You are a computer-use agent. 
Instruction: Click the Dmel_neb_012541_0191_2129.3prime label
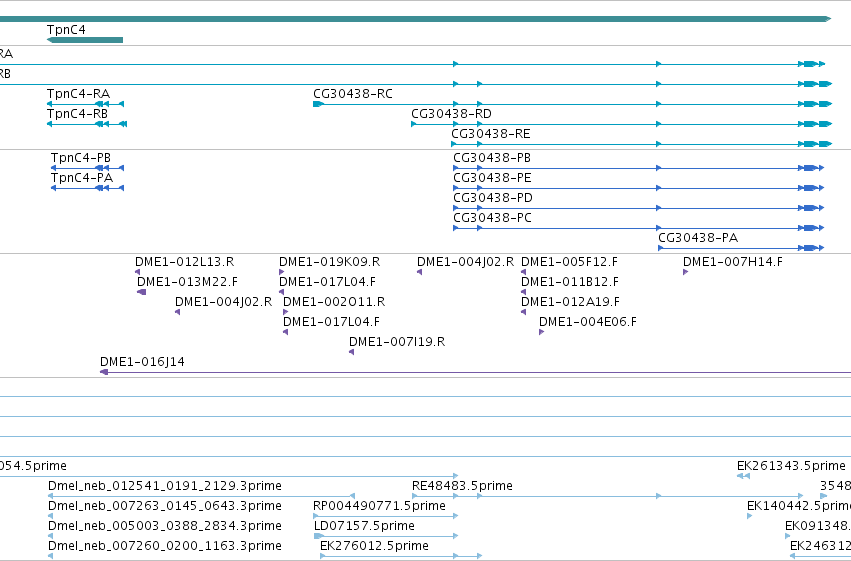point(165,486)
